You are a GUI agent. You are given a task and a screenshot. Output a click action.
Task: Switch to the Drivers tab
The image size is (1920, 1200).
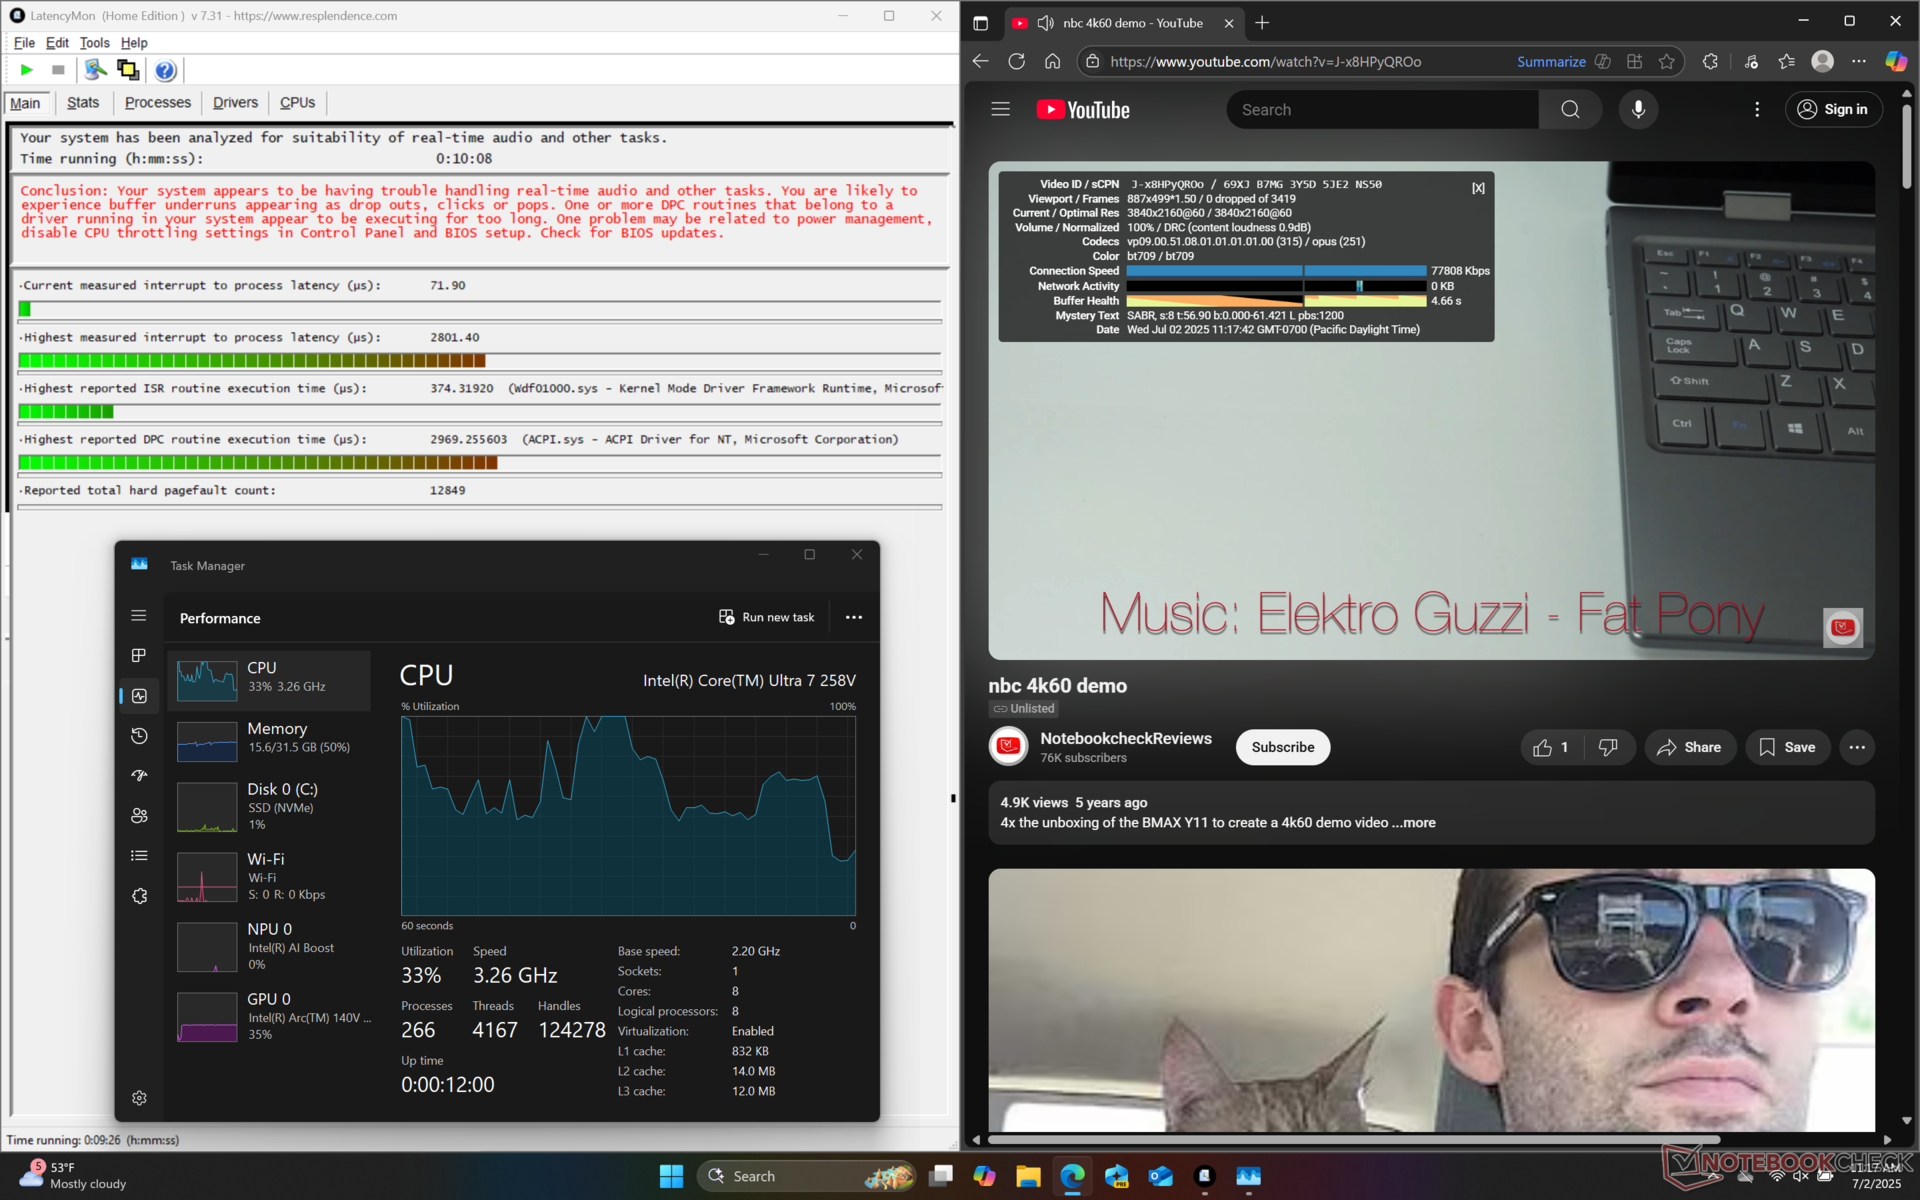tap(235, 103)
